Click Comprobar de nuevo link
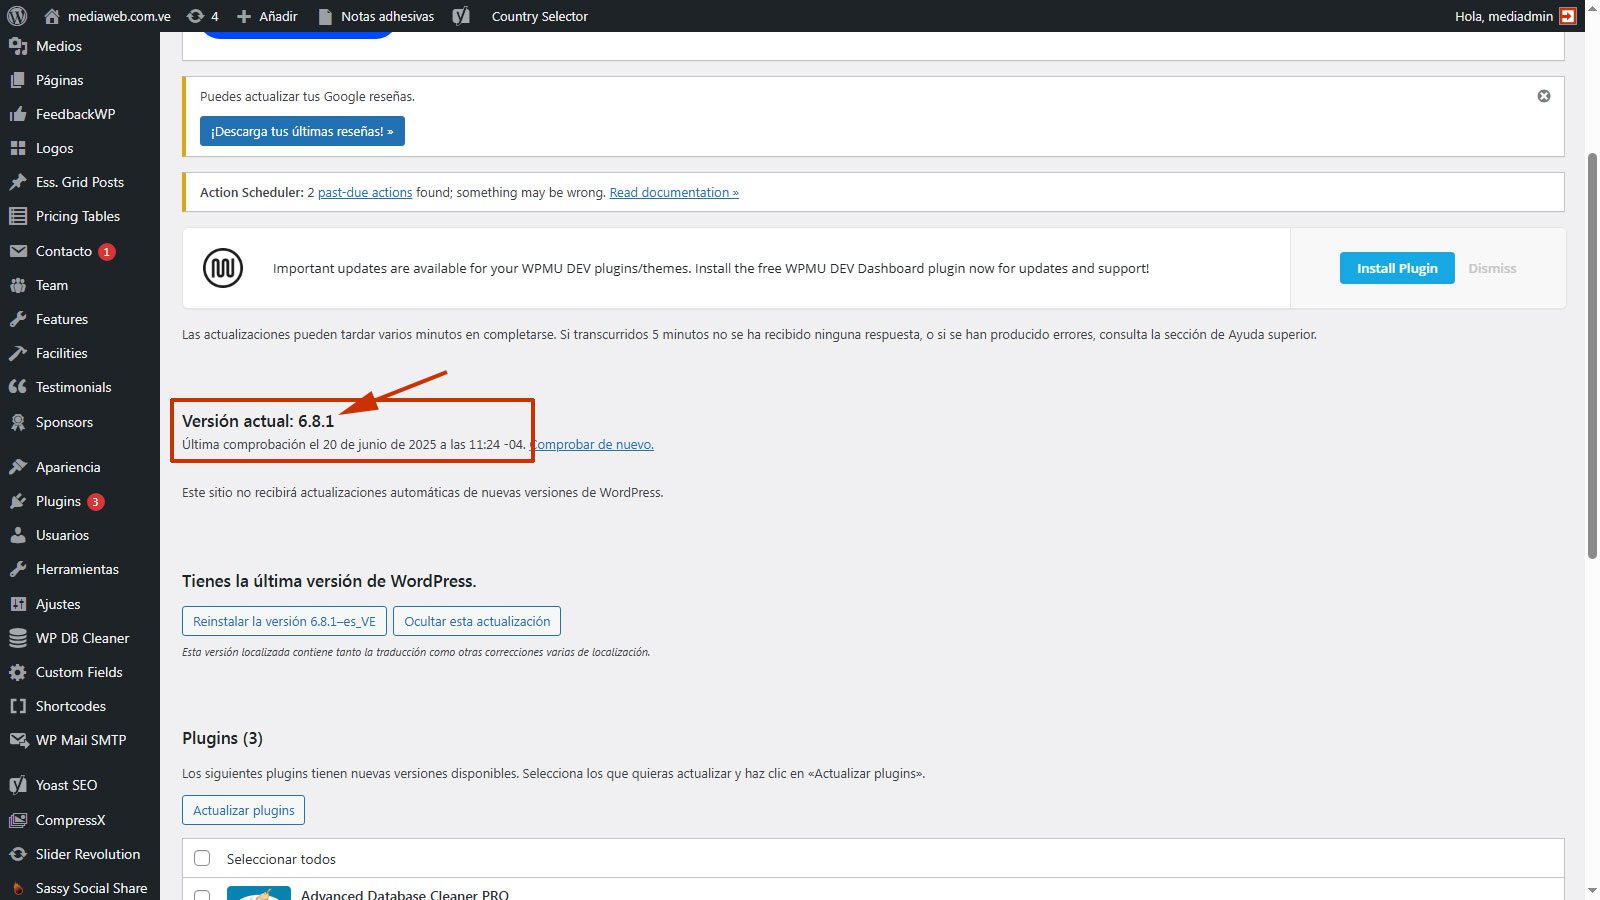This screenshot has height=900, width=1600. click(x=592, y=444)
